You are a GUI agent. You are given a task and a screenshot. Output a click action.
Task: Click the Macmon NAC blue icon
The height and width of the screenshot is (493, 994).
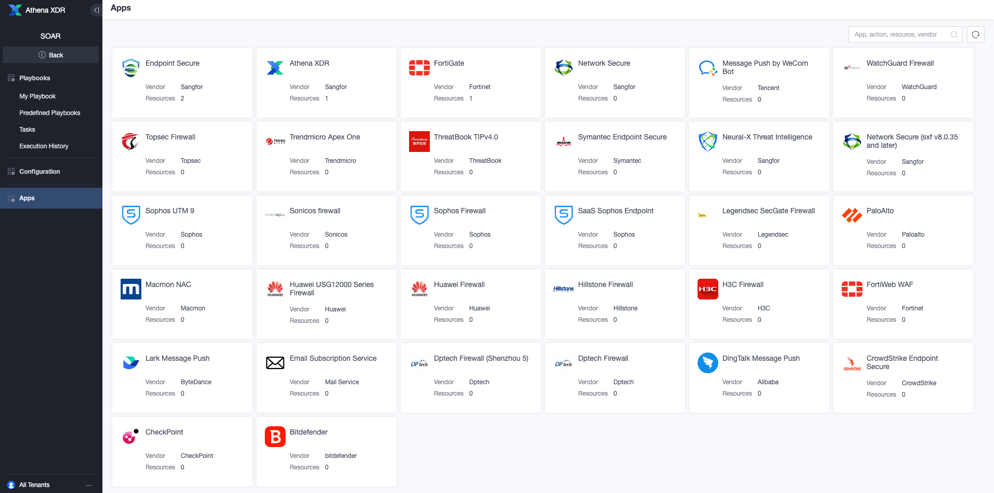pos(131,289)
